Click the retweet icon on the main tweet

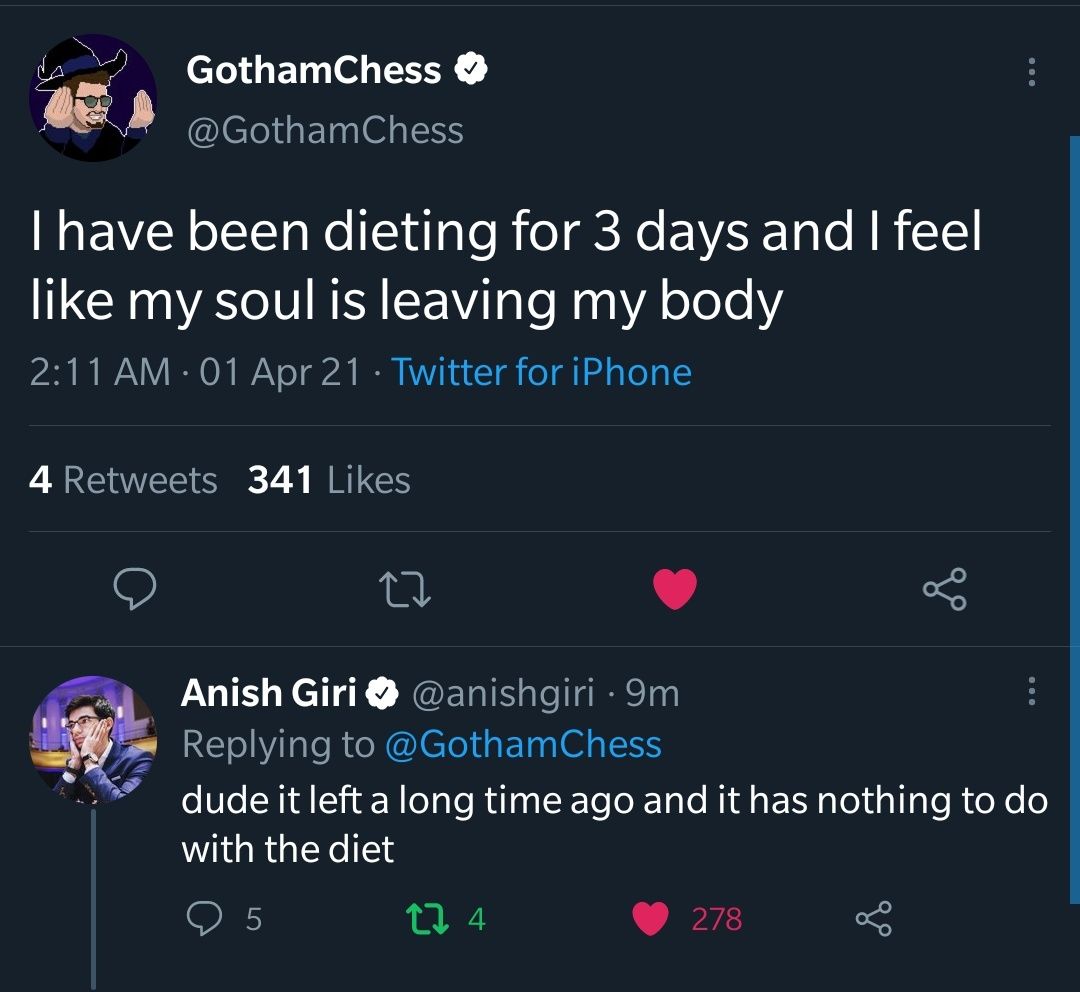click(x=405, y=590)
